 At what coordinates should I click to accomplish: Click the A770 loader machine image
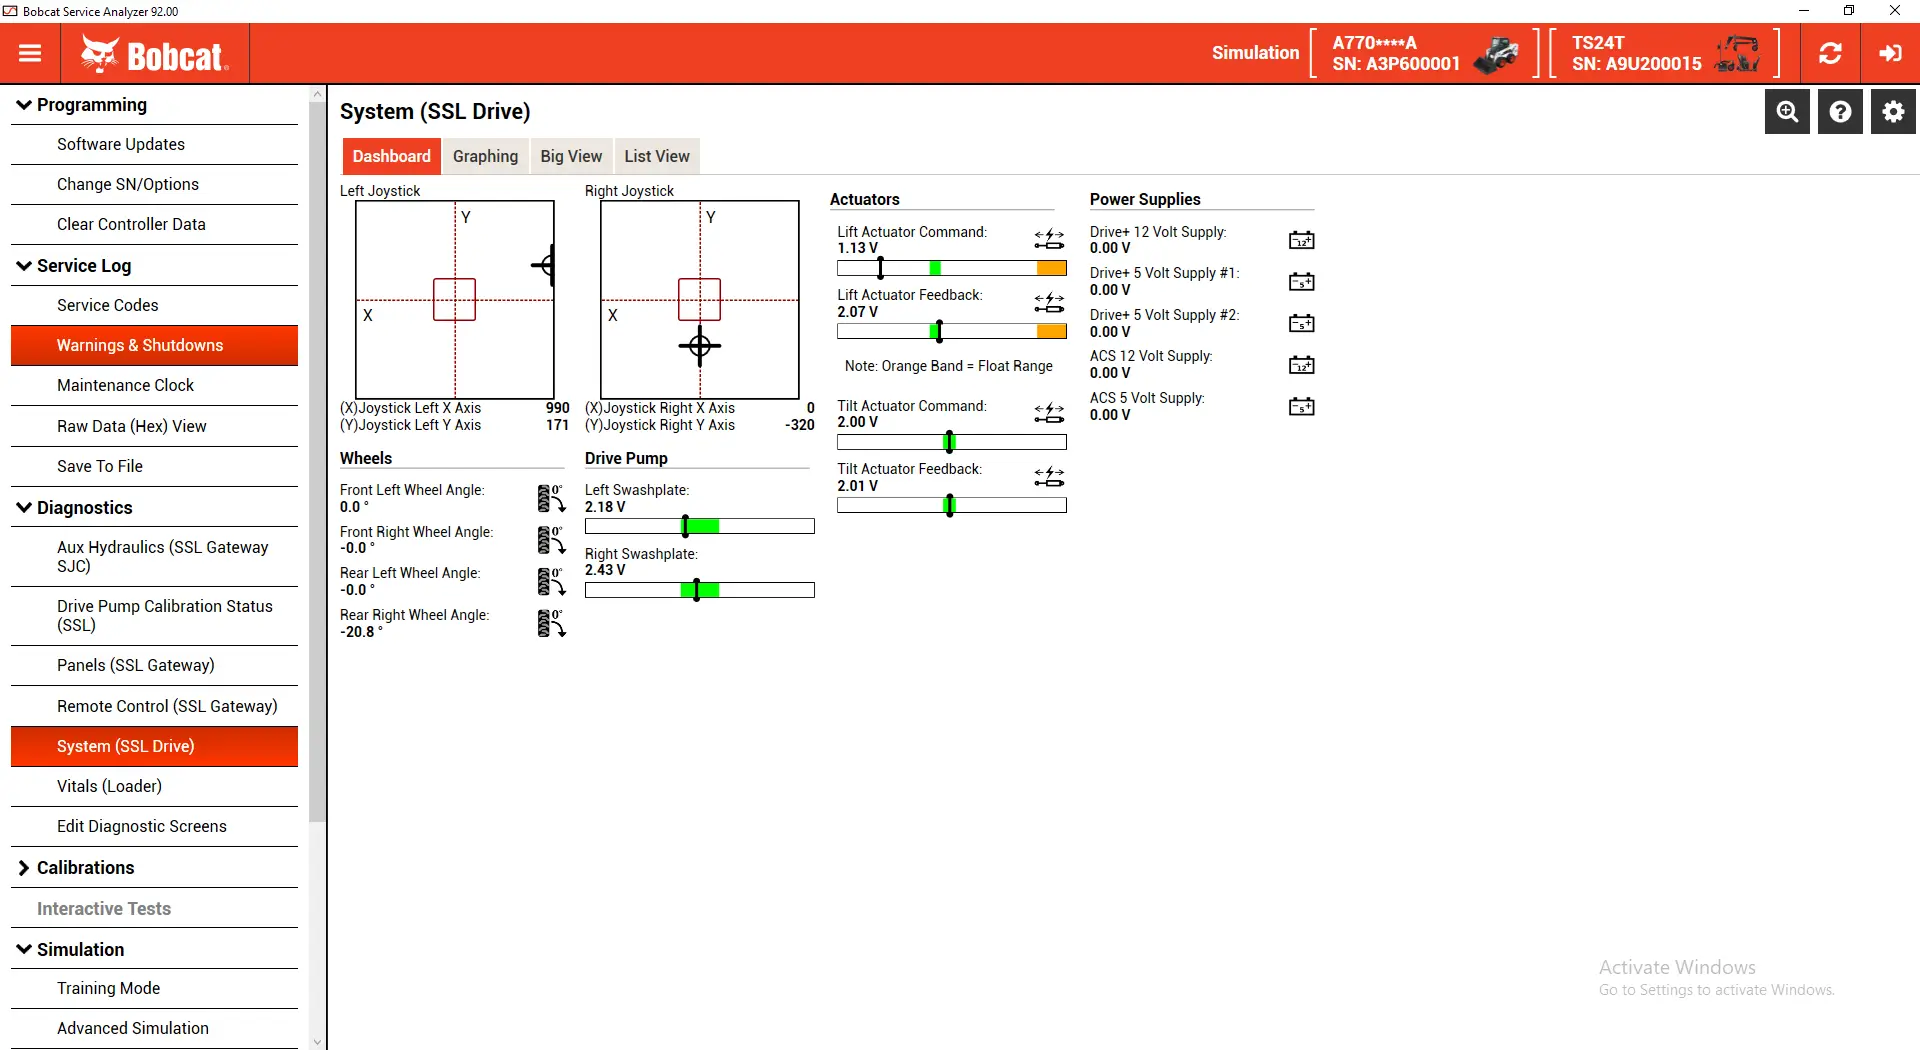pos(1497,54)
